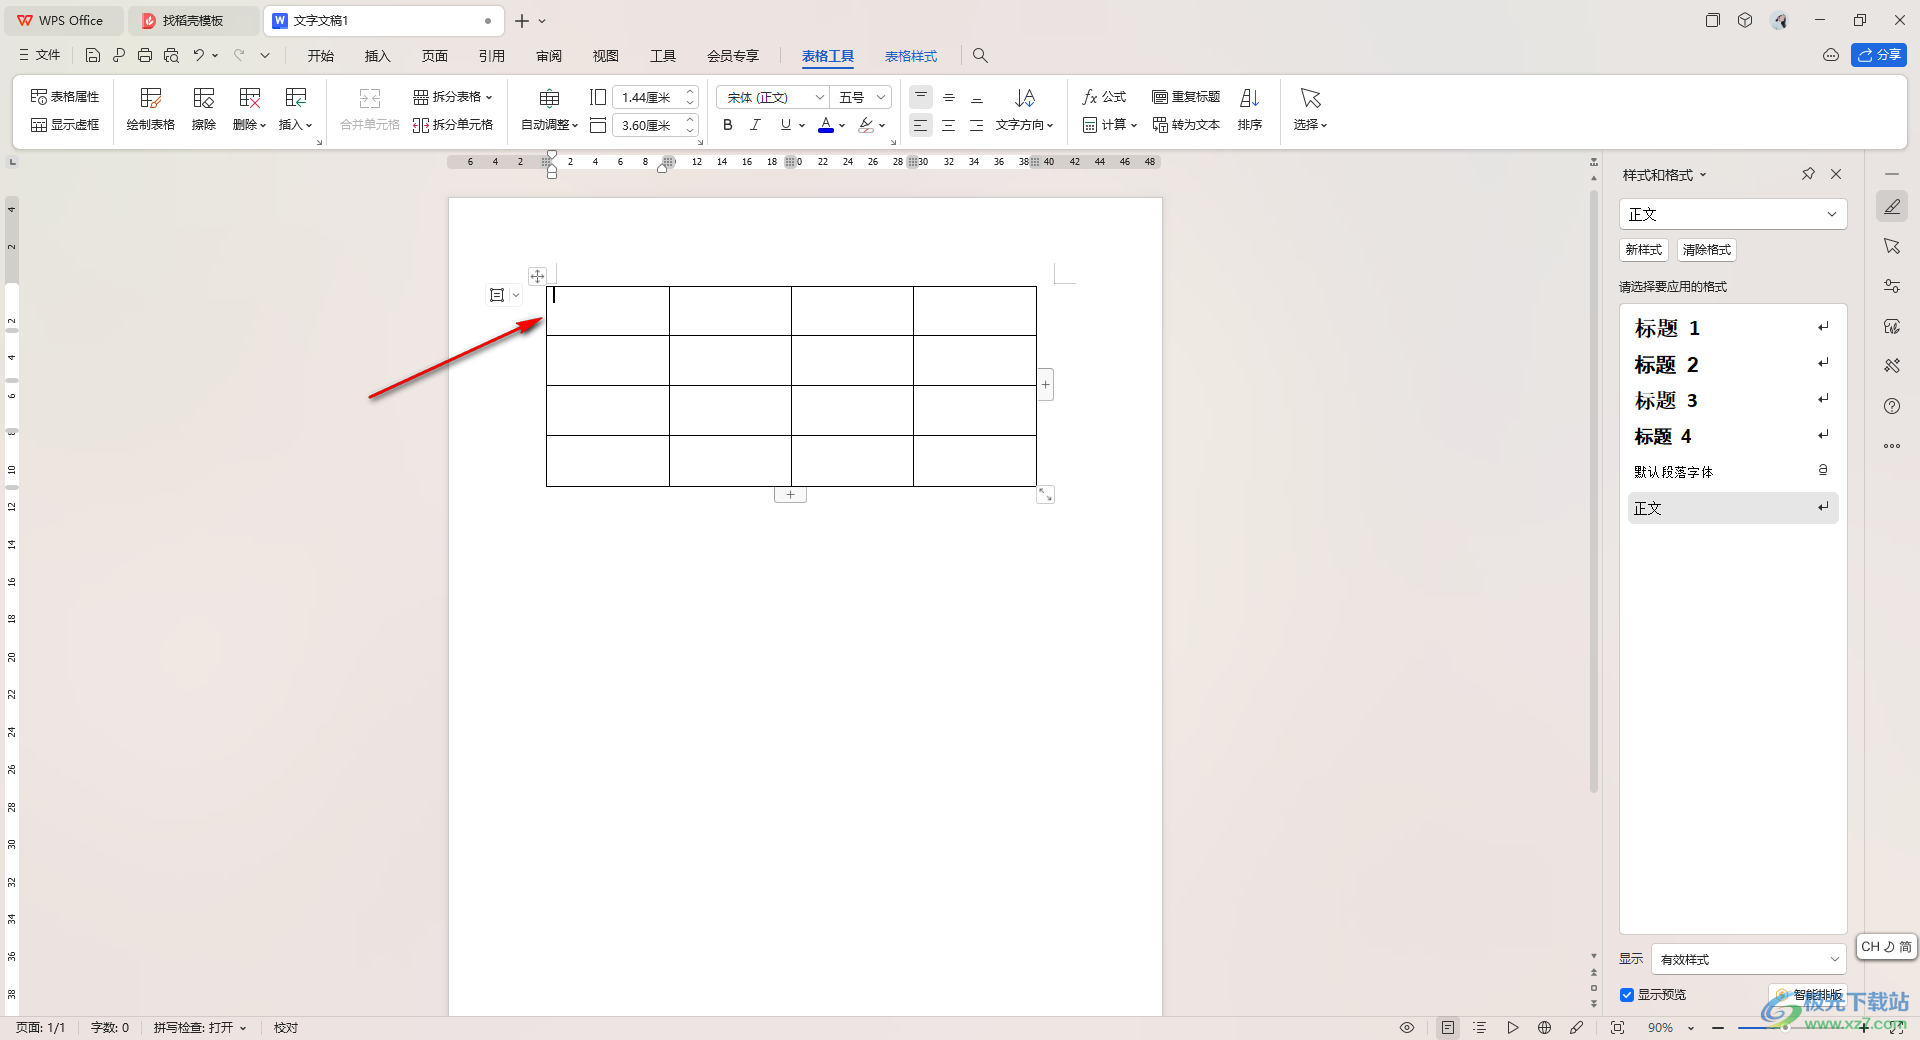The height and width of the screenshot is (1040, 1920).
Task: Open Text Direction (文字方向) dropdown
Action: click(1025, 109)
